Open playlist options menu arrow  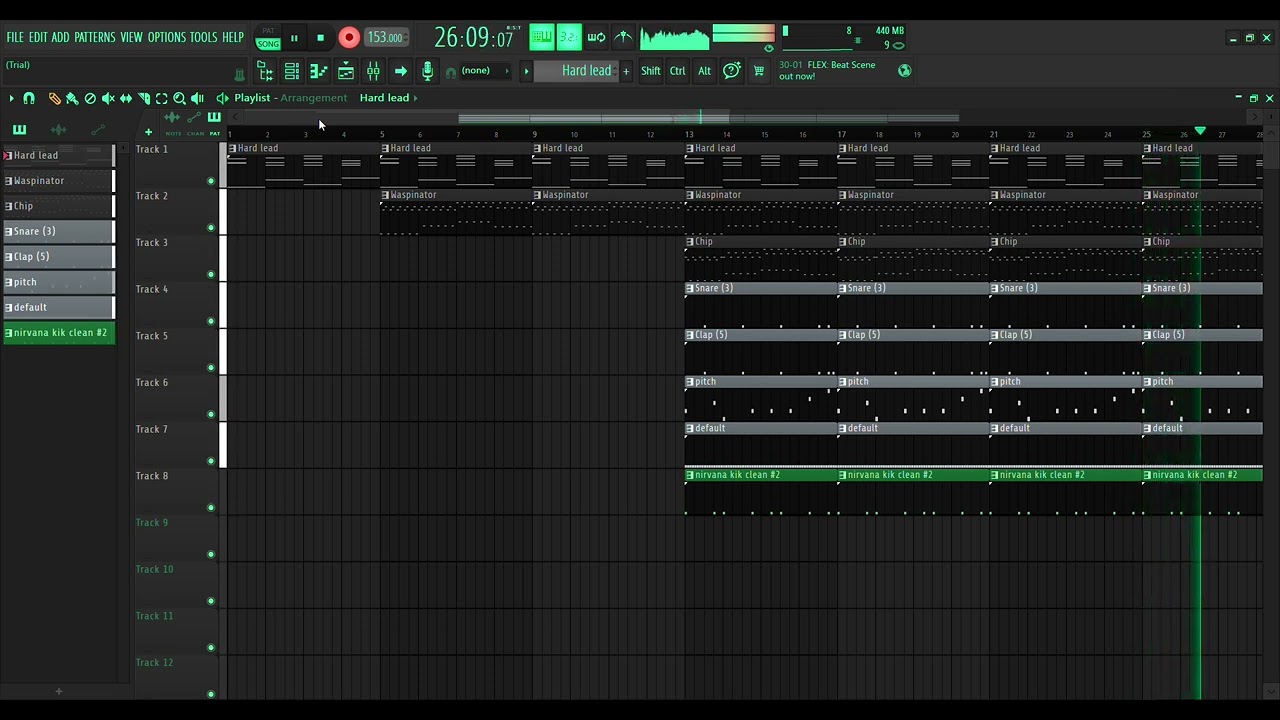tap(11, 98)
